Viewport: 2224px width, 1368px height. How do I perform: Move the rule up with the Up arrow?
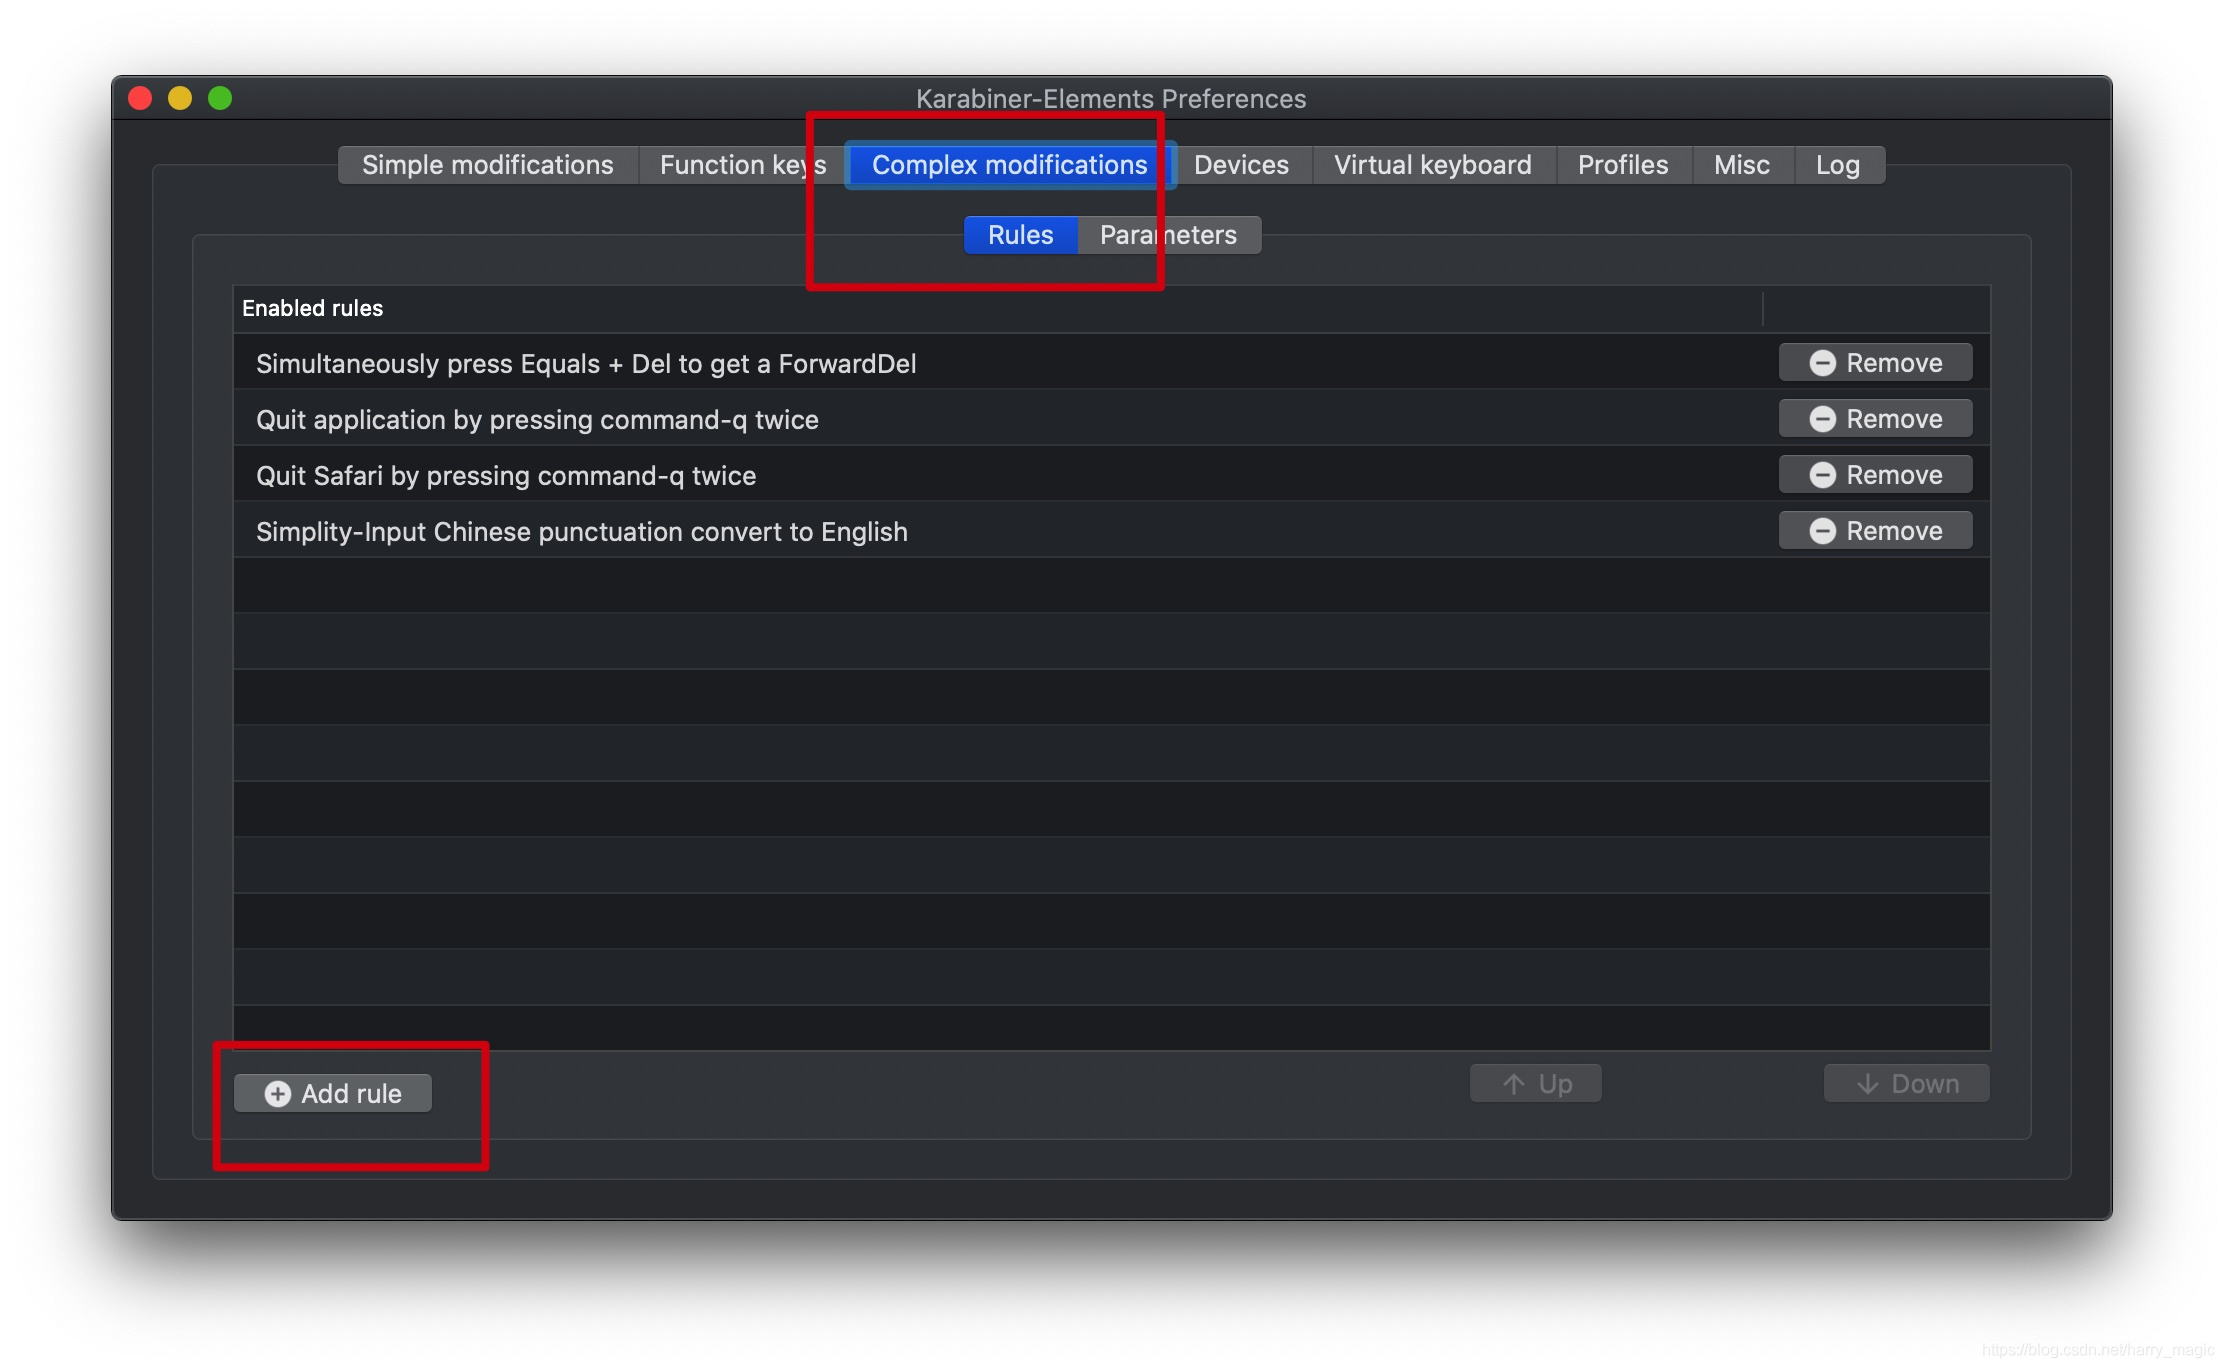coord(1535,1084)
